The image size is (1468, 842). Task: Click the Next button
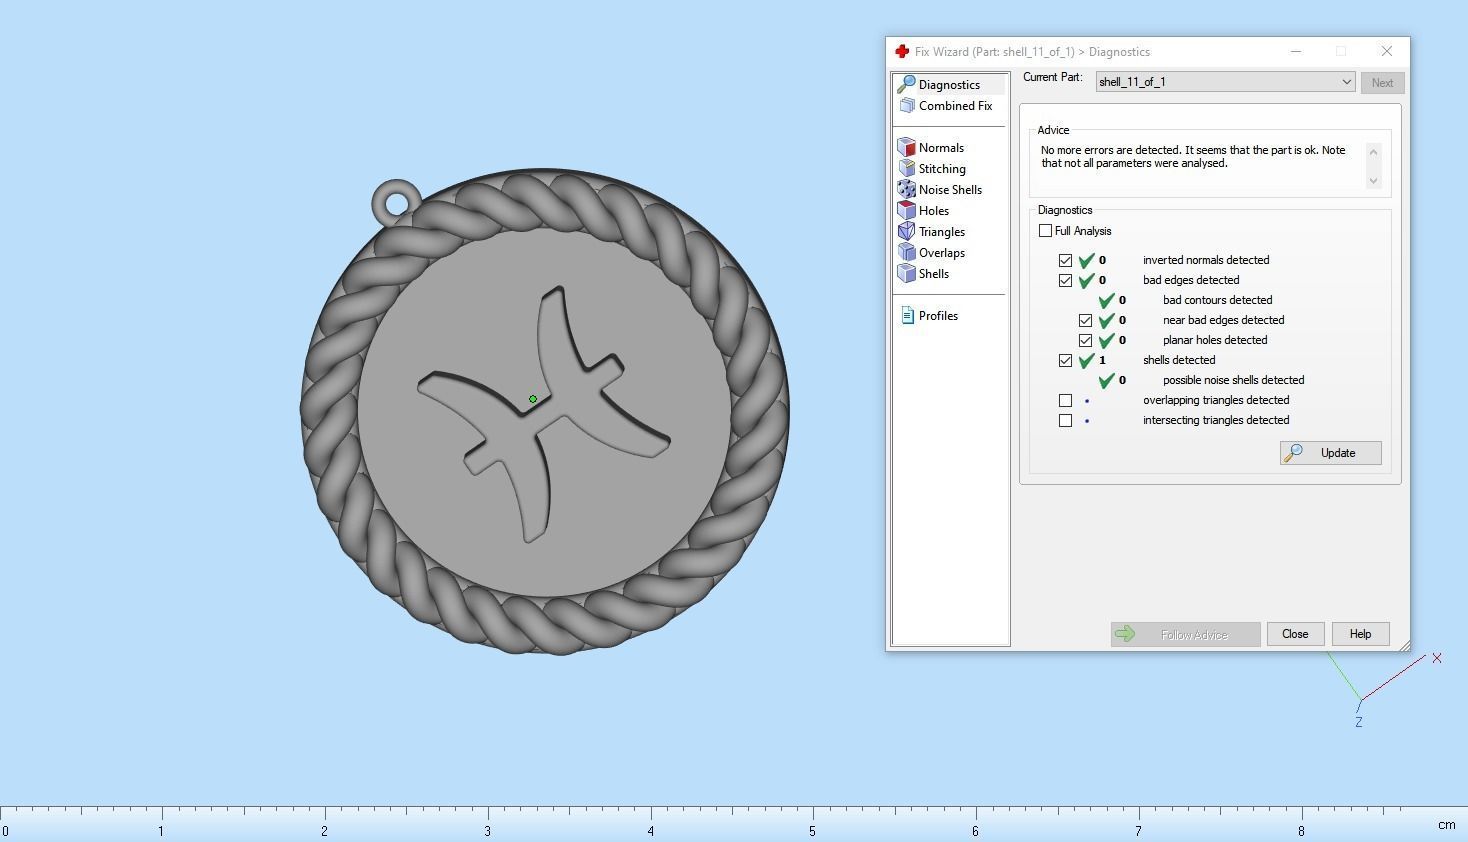point(1382,83)
